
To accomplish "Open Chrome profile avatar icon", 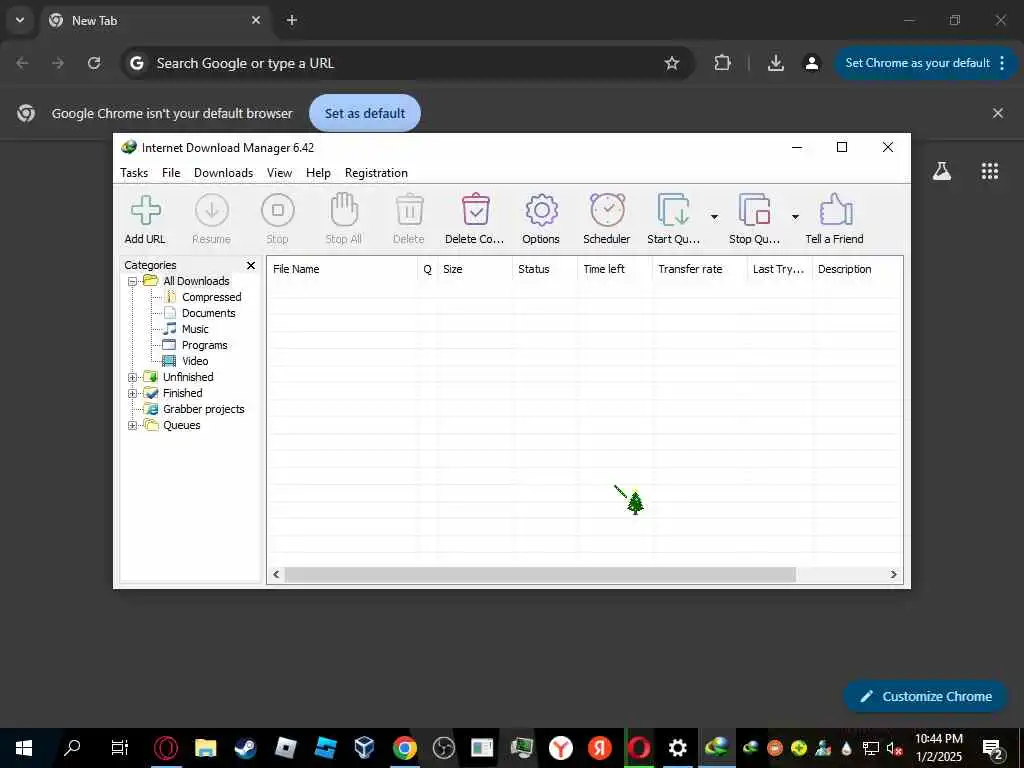I will 812,63.
